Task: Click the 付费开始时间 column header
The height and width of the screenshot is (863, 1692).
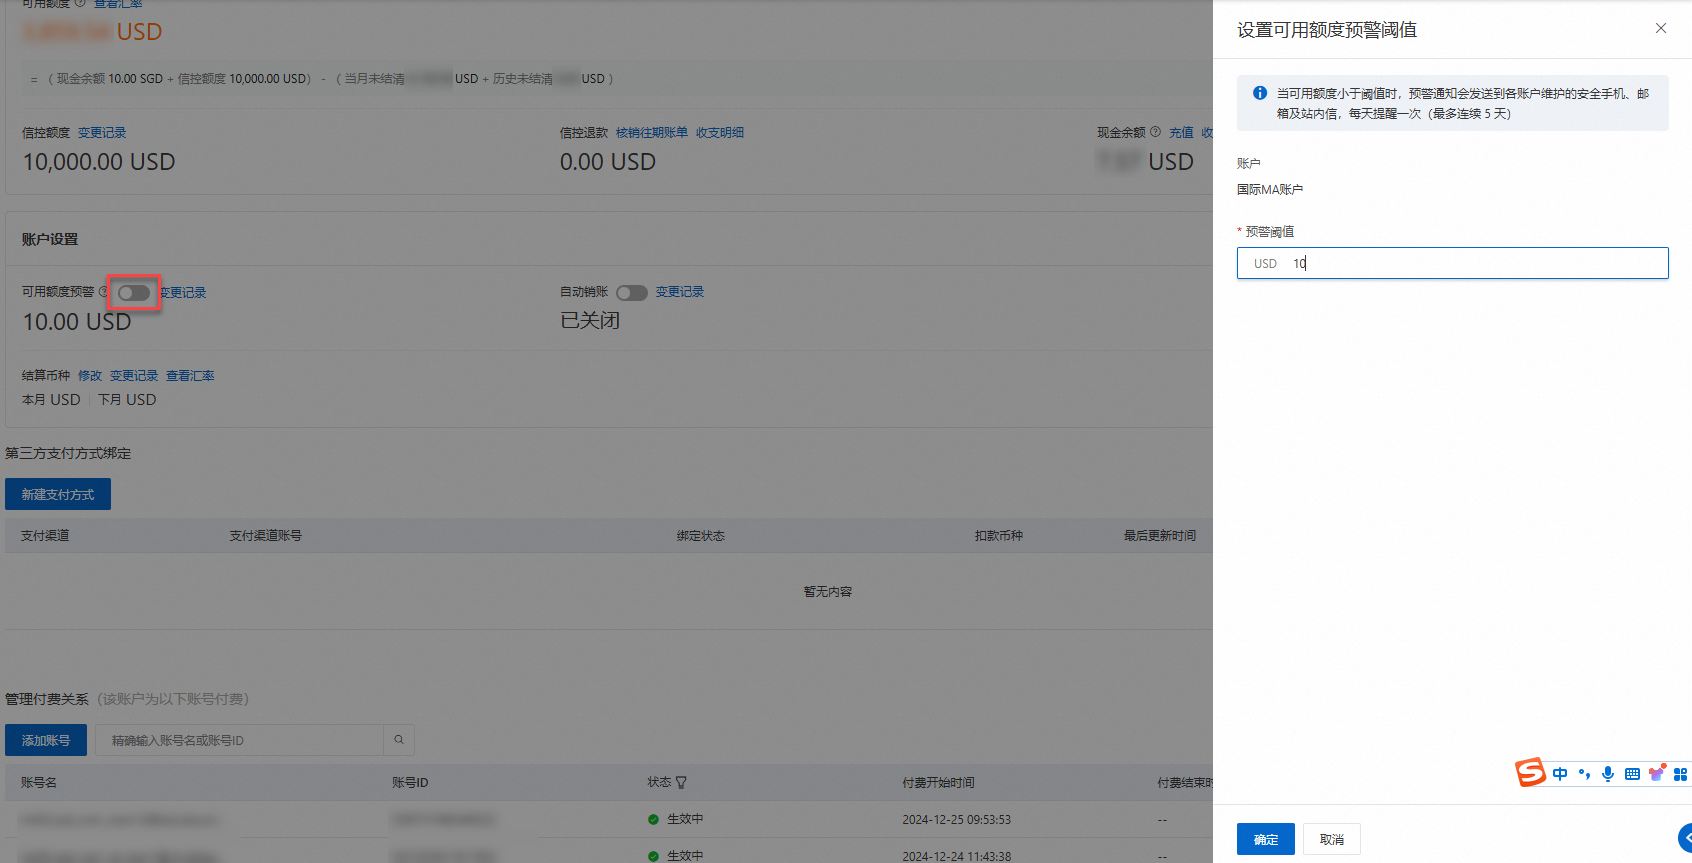Action: point(938,783)
